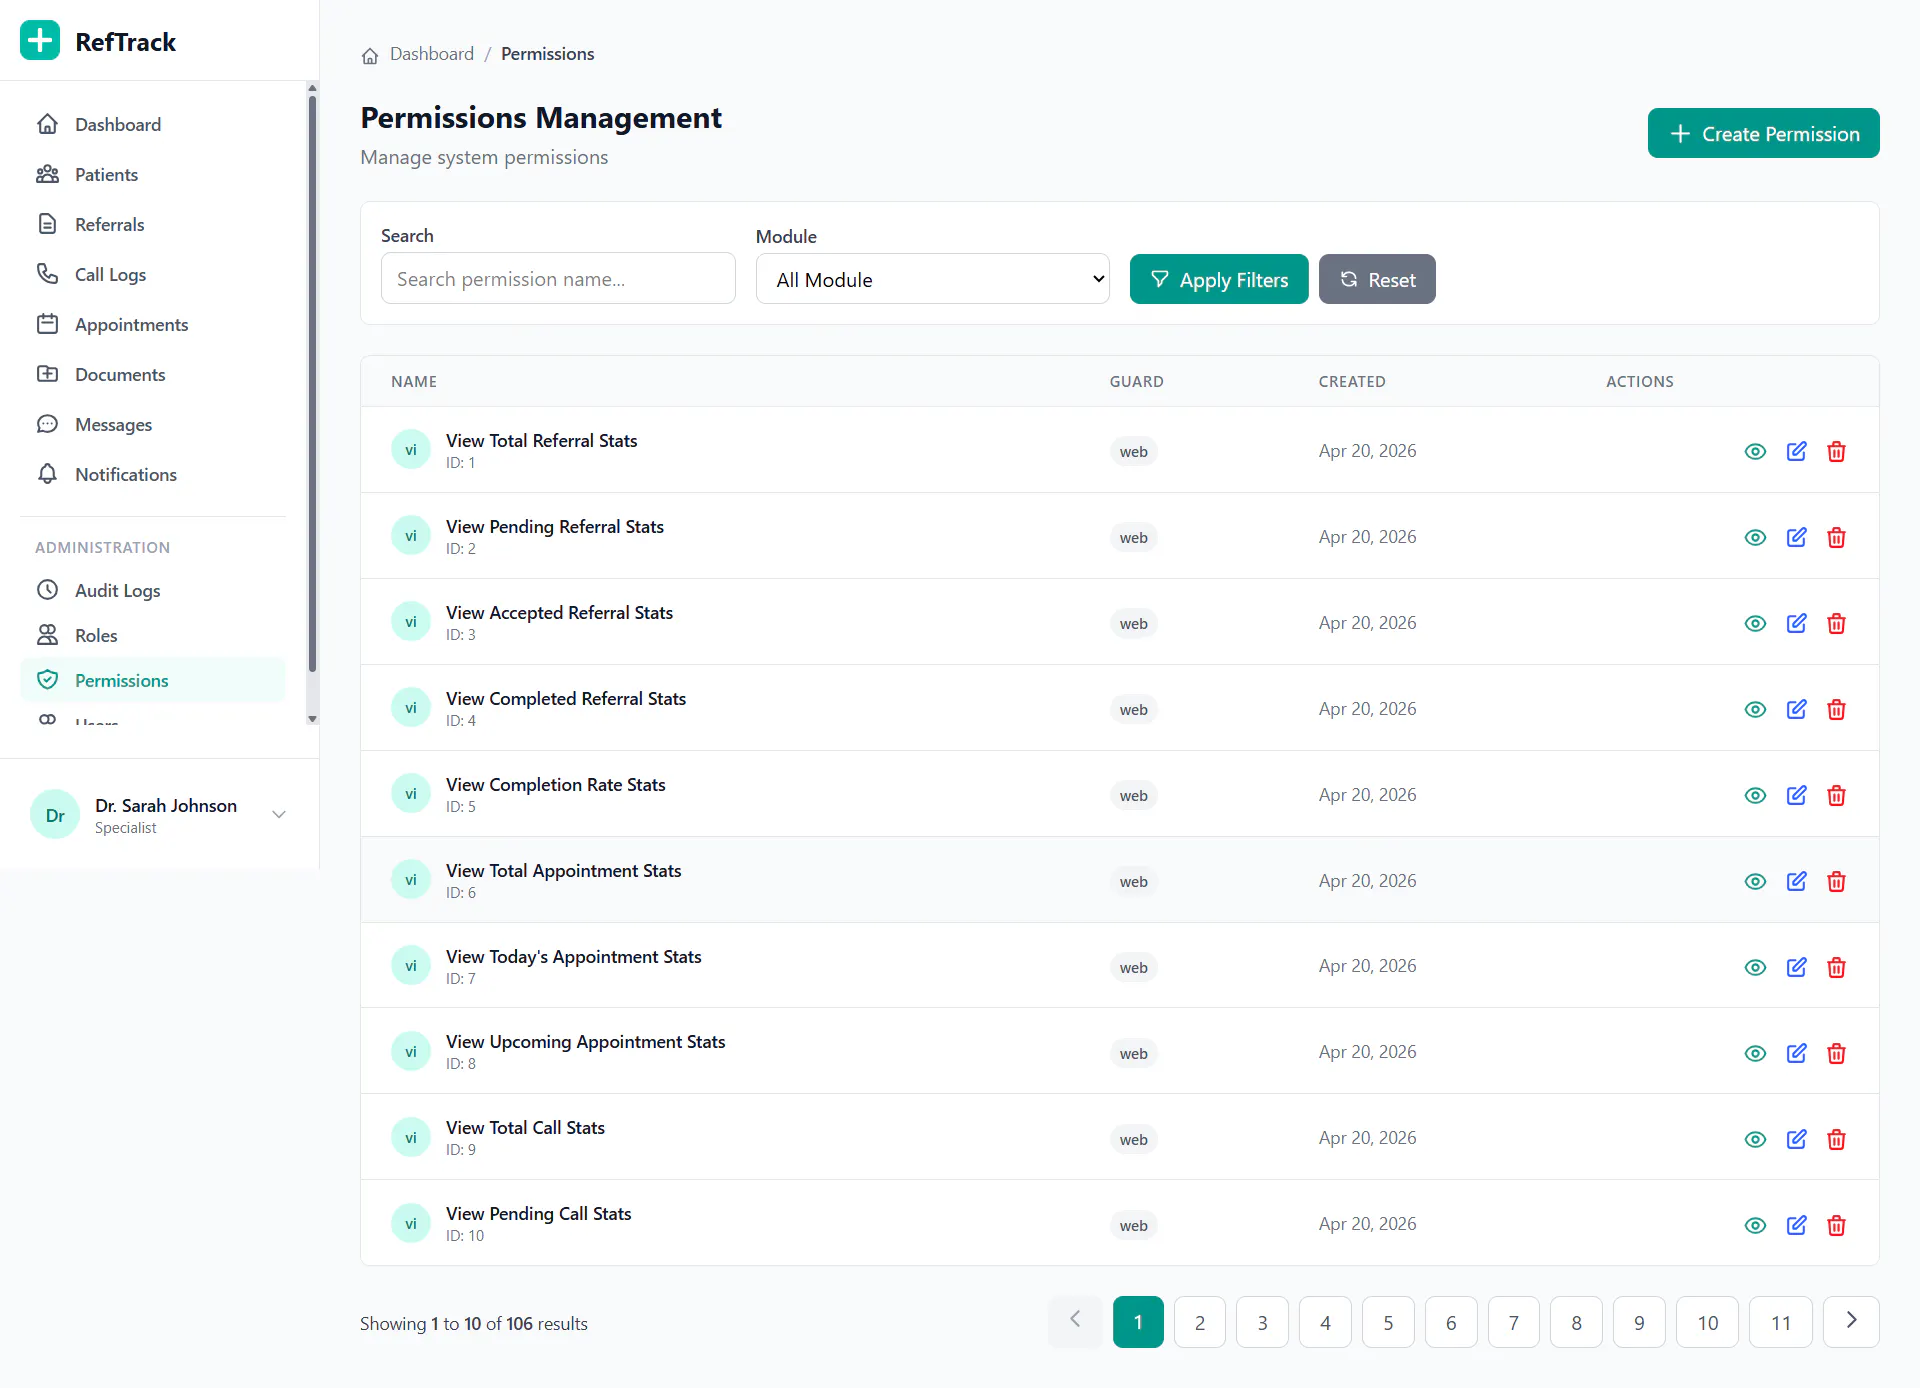Viewport: 1920px width, 1388px height.
Task: Show details of View Pending Call Stats
Action: [1755, 1225]
